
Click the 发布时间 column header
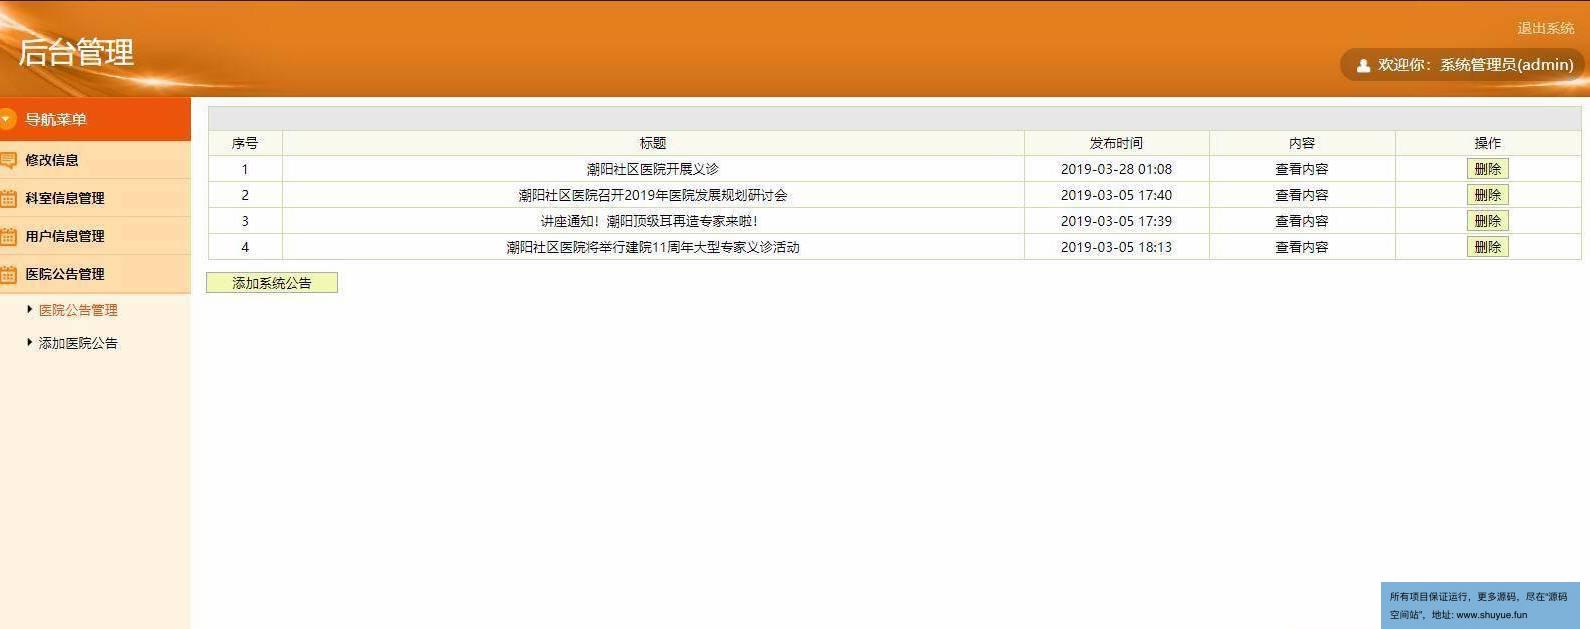(x=1116, y=143)
